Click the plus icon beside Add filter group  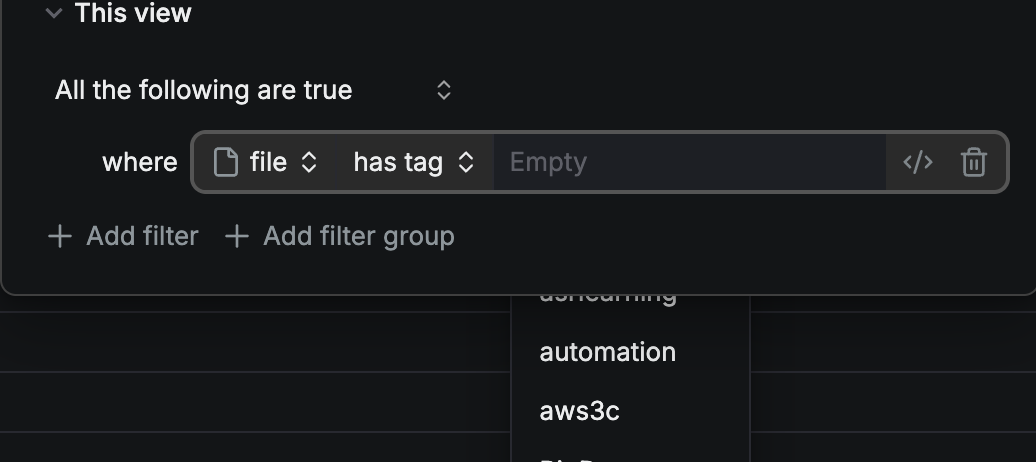[x=236, y=236]
